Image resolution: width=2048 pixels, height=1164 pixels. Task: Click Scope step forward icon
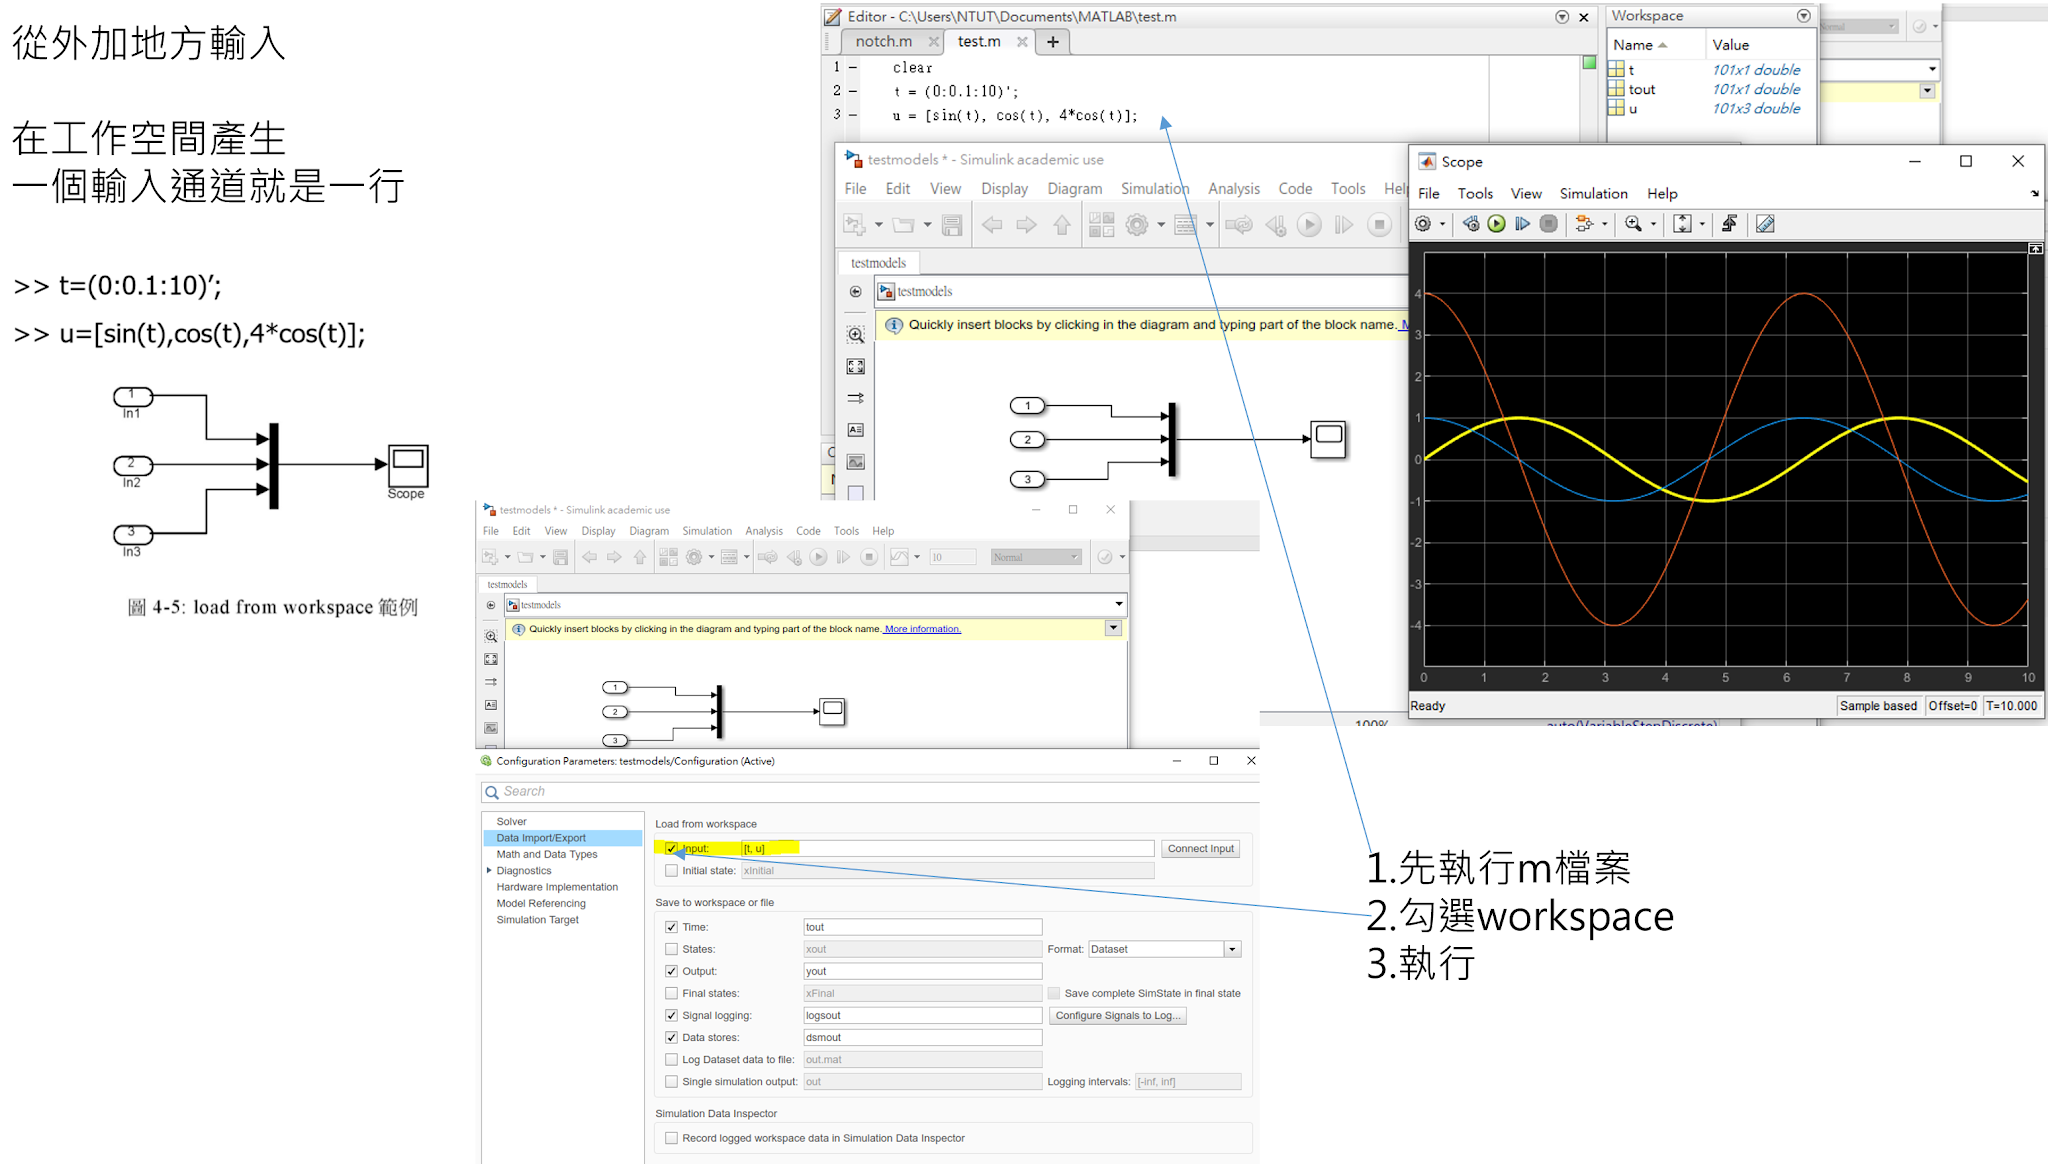pyautogui.click(x=1522, y=224)
